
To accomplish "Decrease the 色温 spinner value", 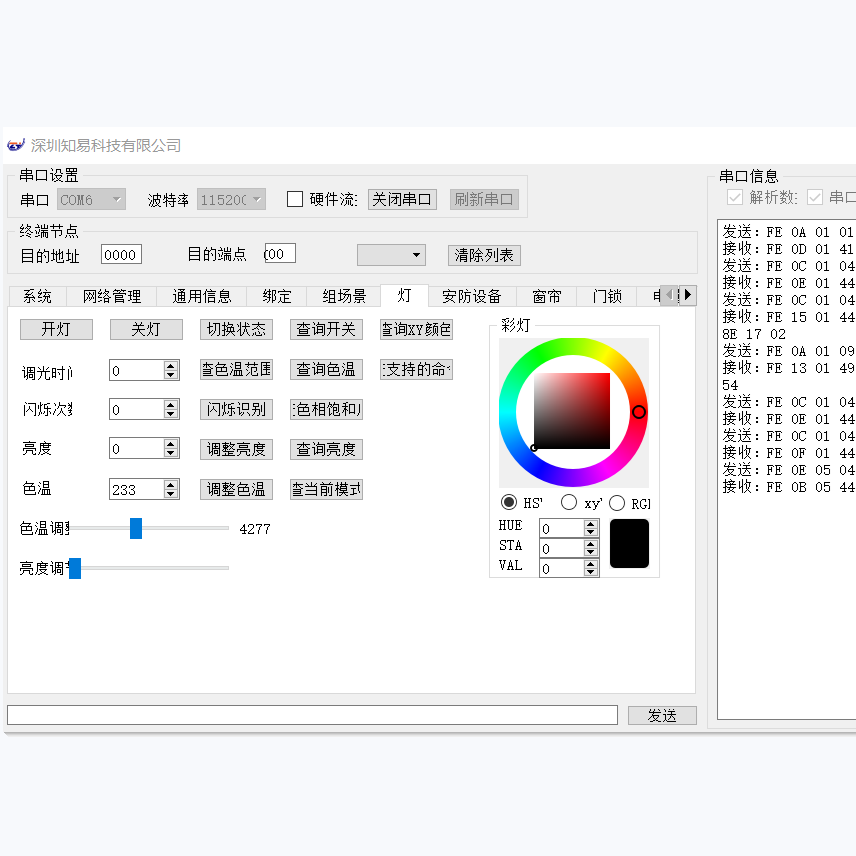I will pyautogui.click(x=171, y=494).
